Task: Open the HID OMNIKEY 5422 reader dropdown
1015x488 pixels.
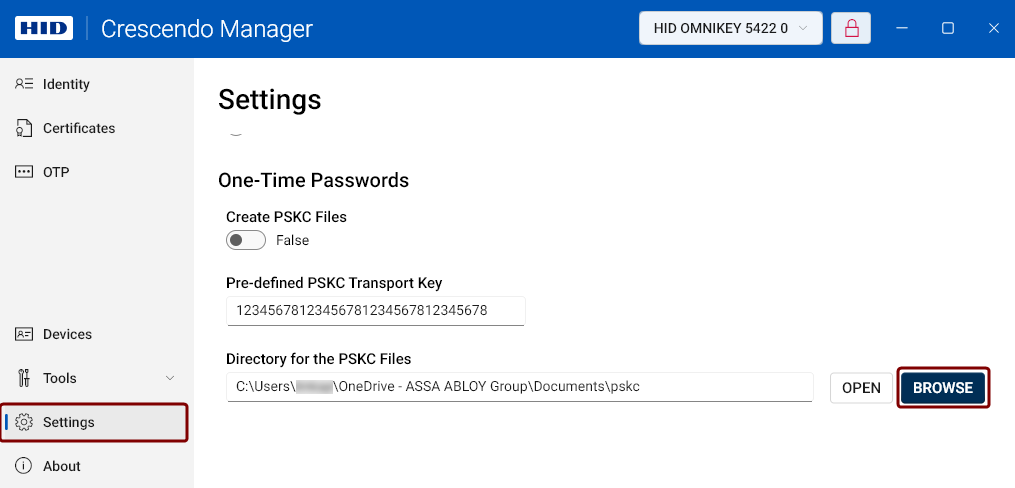Action: point(731,28)
